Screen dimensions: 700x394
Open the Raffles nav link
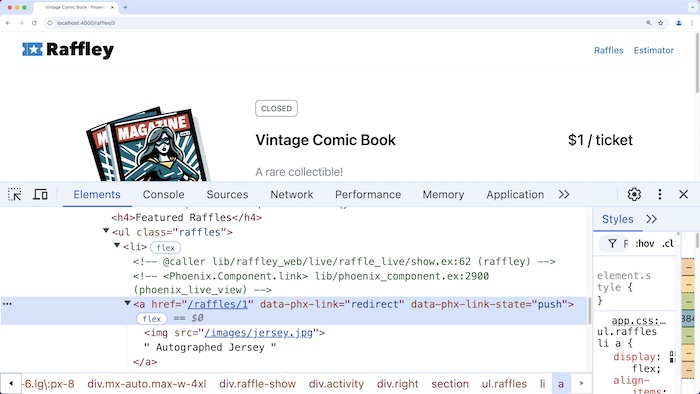(x=608, y=50)
